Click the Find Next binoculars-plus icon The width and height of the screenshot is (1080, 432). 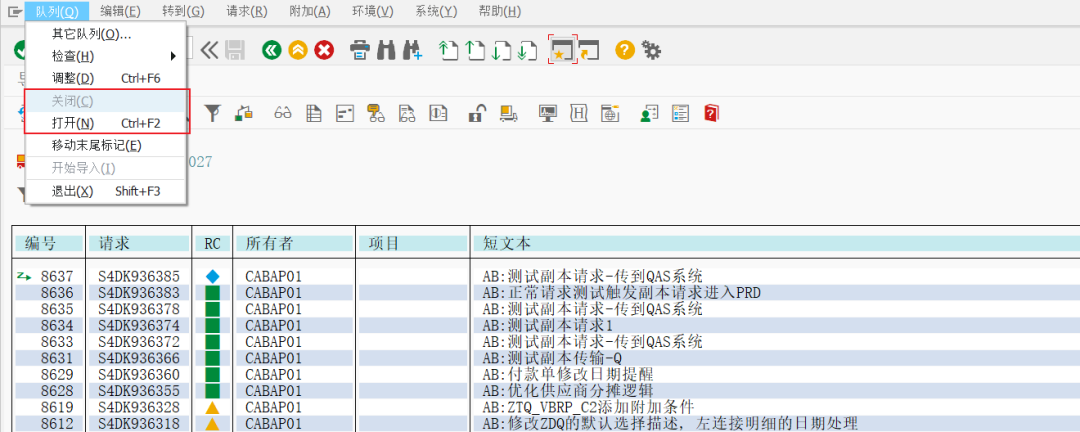pos(413,50)
